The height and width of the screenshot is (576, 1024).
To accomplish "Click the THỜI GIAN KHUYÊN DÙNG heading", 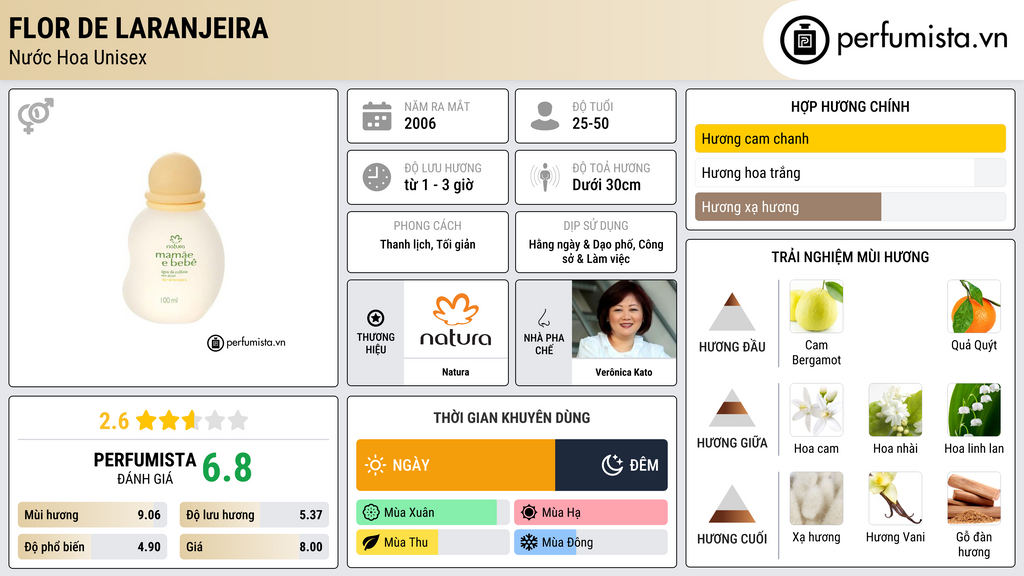I will click(512, 418).
